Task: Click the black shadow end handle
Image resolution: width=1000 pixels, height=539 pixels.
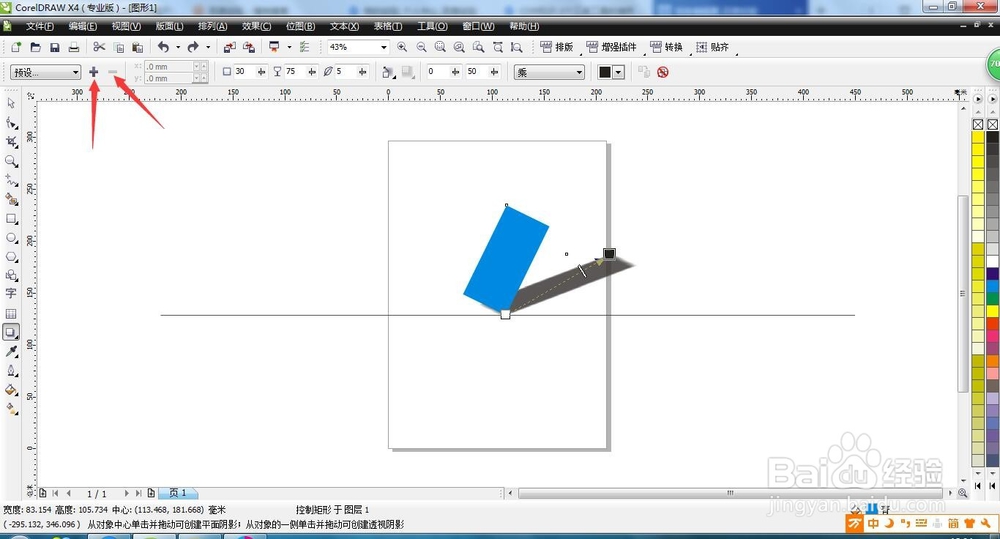Action: click(x=609, y=254)
